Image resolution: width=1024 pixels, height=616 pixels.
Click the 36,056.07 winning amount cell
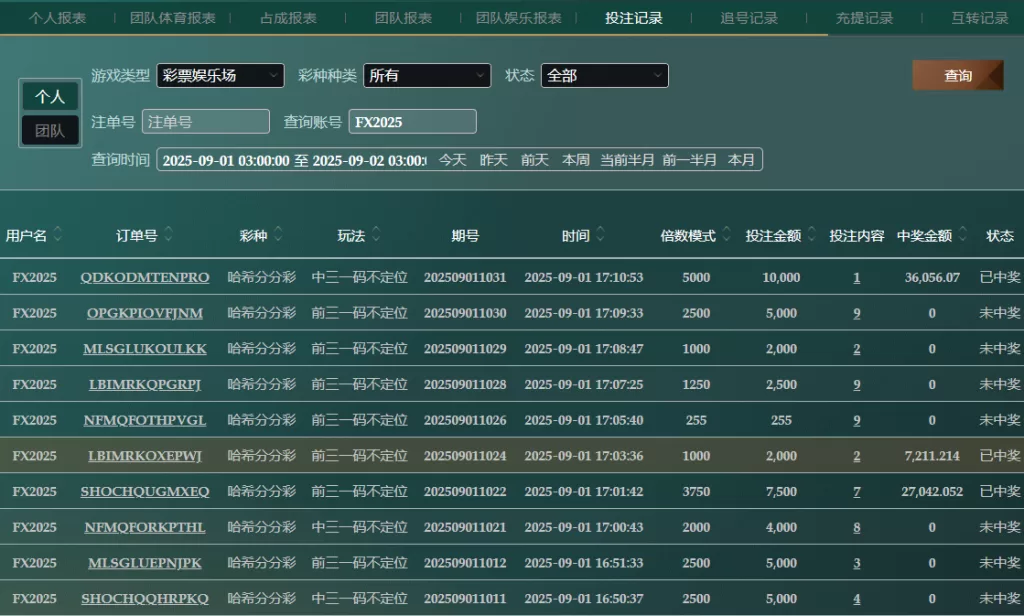(932, 278)
